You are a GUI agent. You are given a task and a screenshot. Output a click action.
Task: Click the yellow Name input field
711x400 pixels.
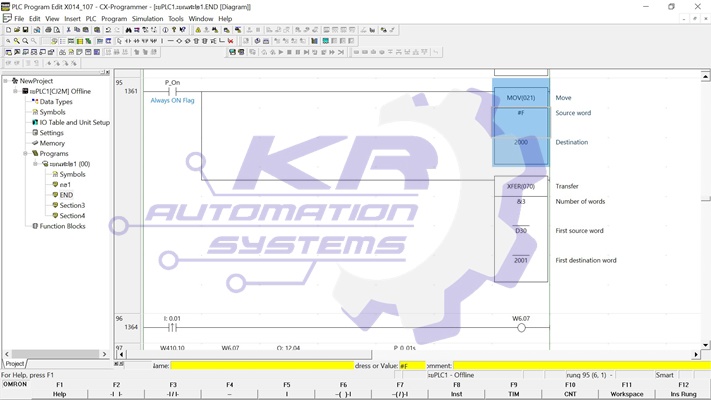(x=260, y=366)
